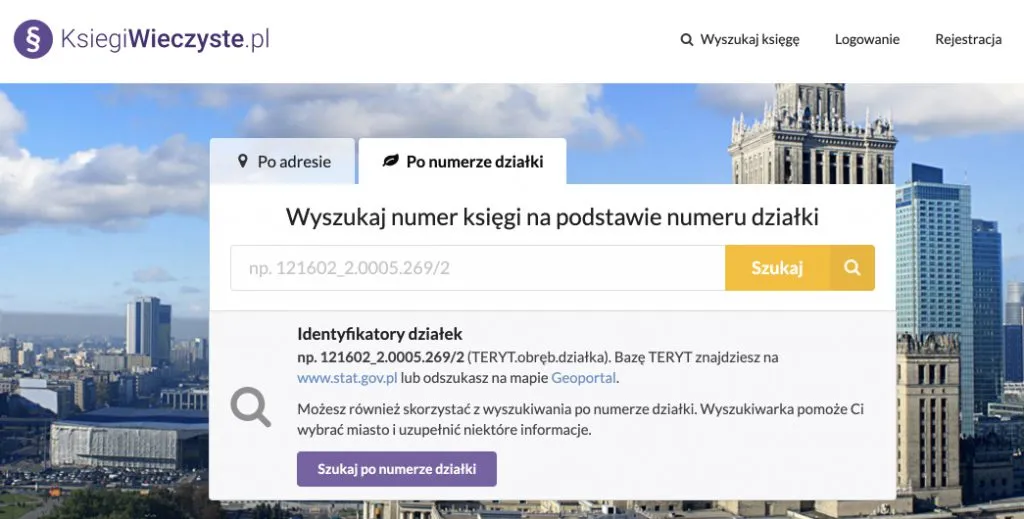Click the map pin icon on Po adresie tab
This screenshot has height=519, width=1024.
(x=243, y=161)
